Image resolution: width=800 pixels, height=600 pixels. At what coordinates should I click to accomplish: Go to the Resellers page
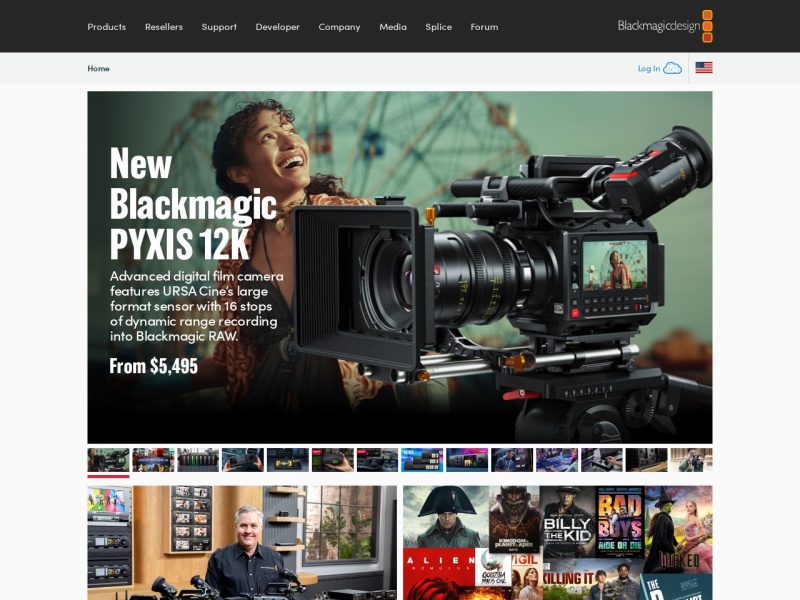163,27
